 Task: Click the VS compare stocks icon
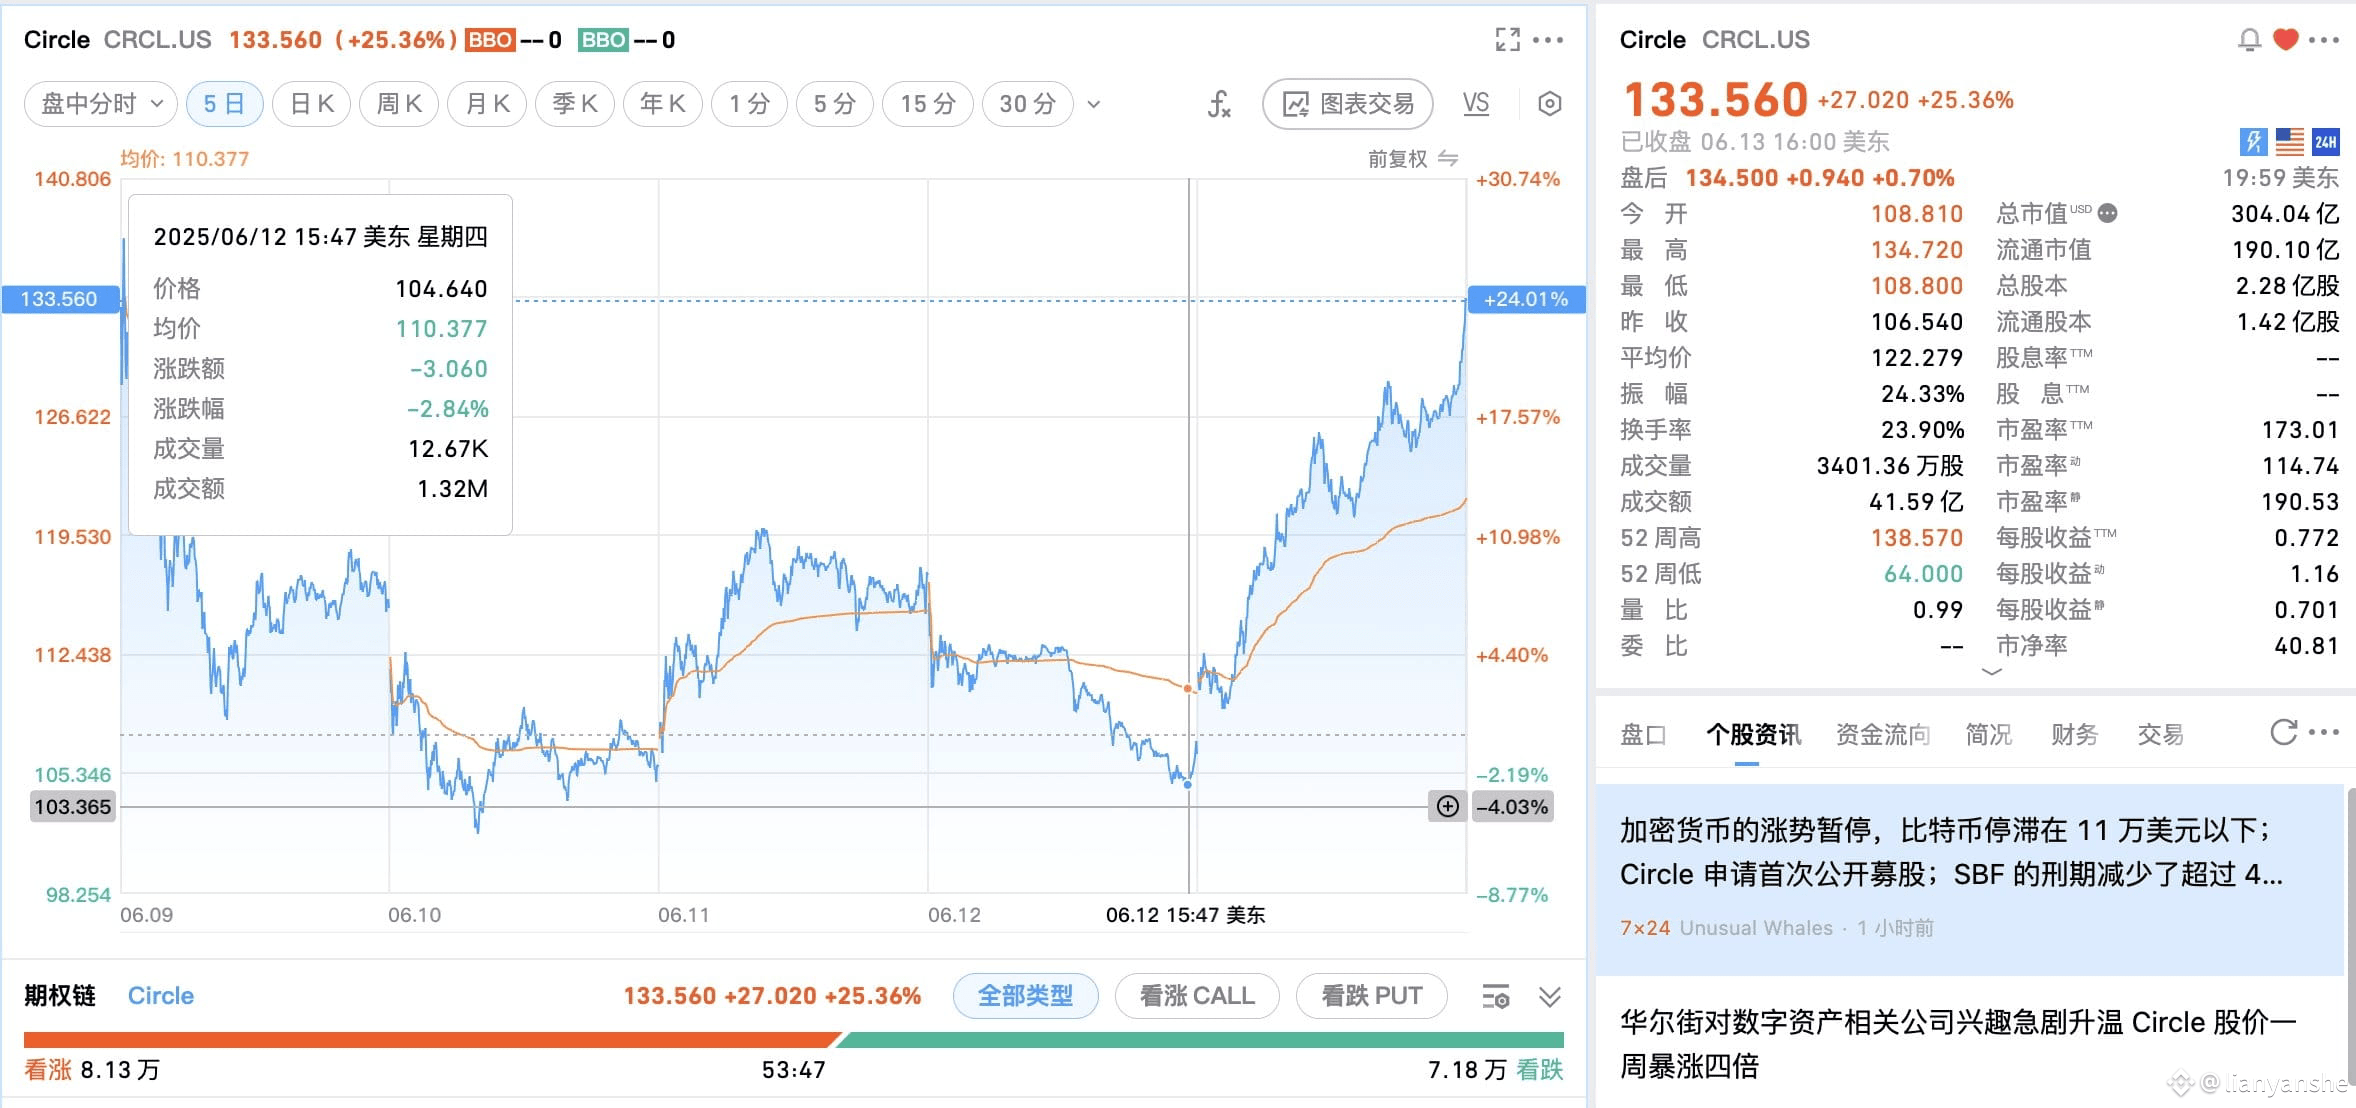tap(1476, 104)
